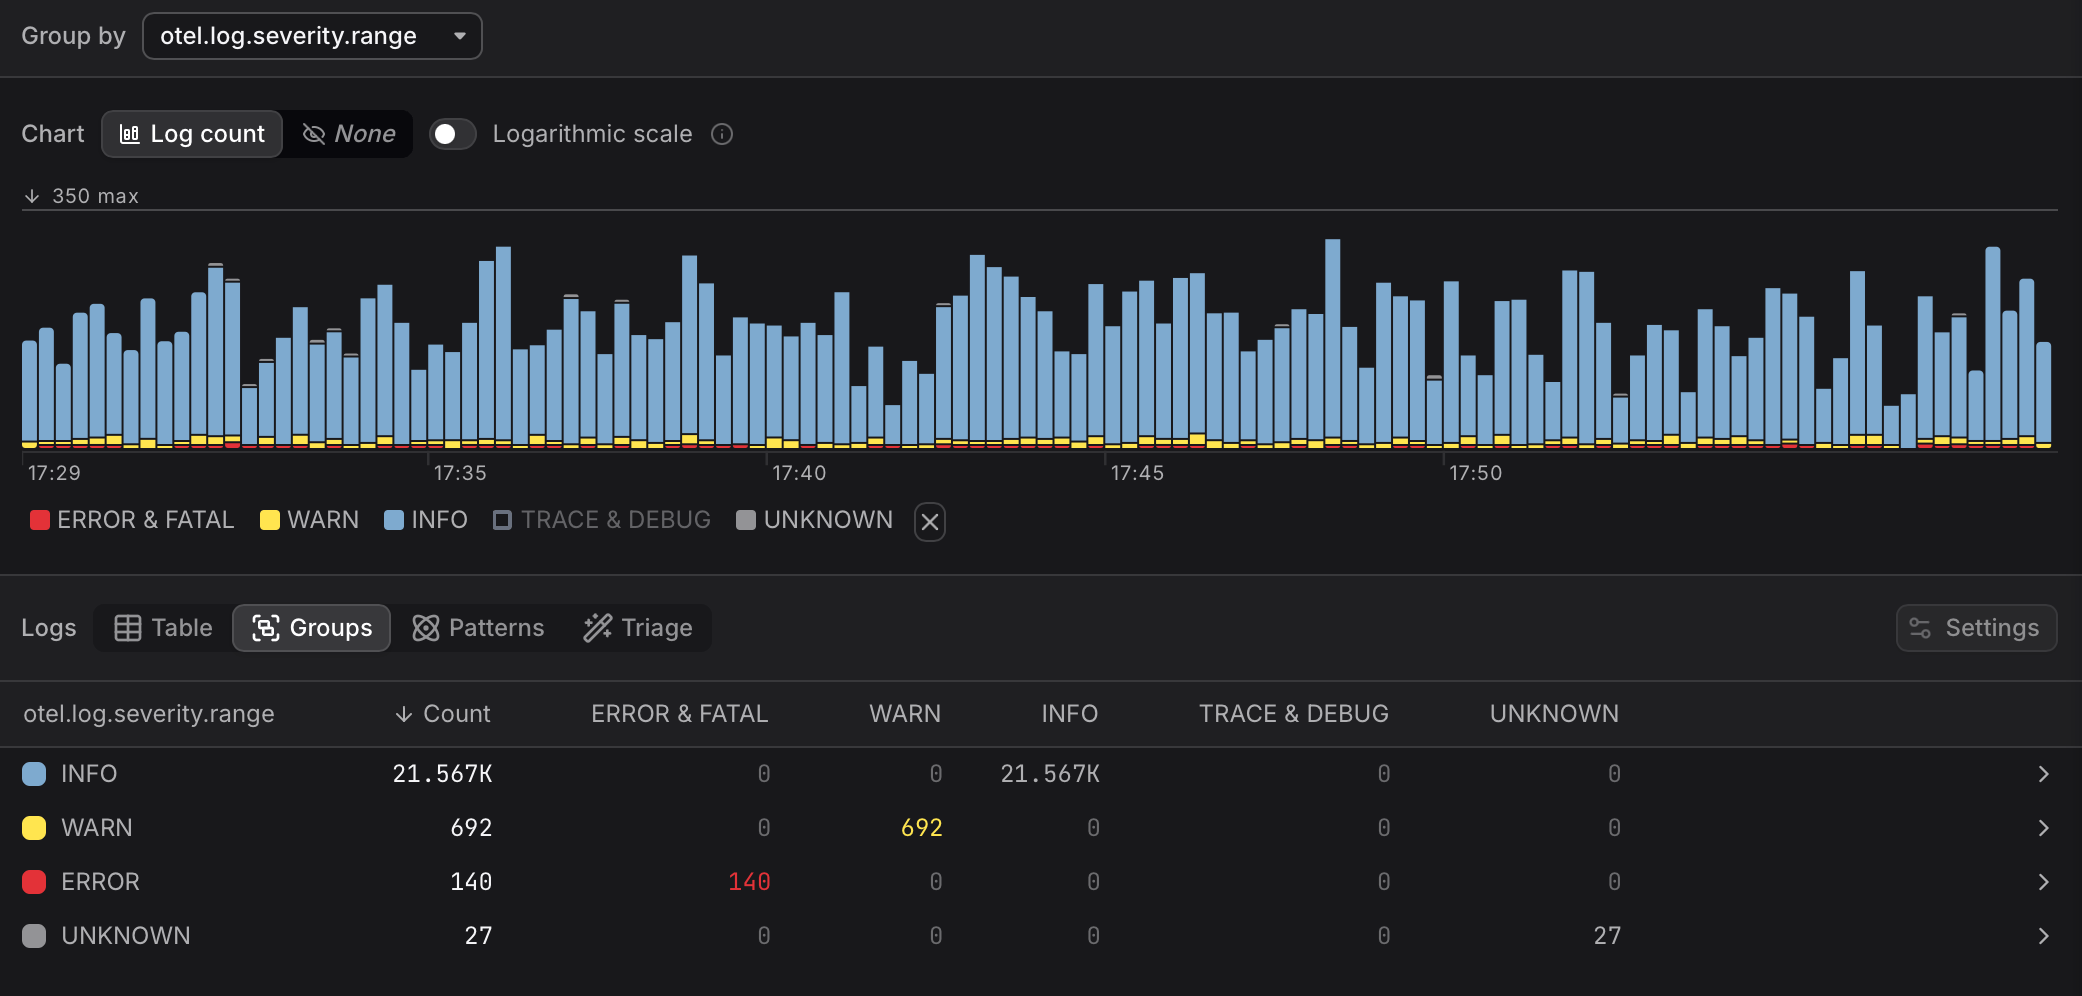Image resolution: width=2082 pixels, height=996 pixels.
Task: Click the yellow WARN color swatch in table
Action: [33, 827]
